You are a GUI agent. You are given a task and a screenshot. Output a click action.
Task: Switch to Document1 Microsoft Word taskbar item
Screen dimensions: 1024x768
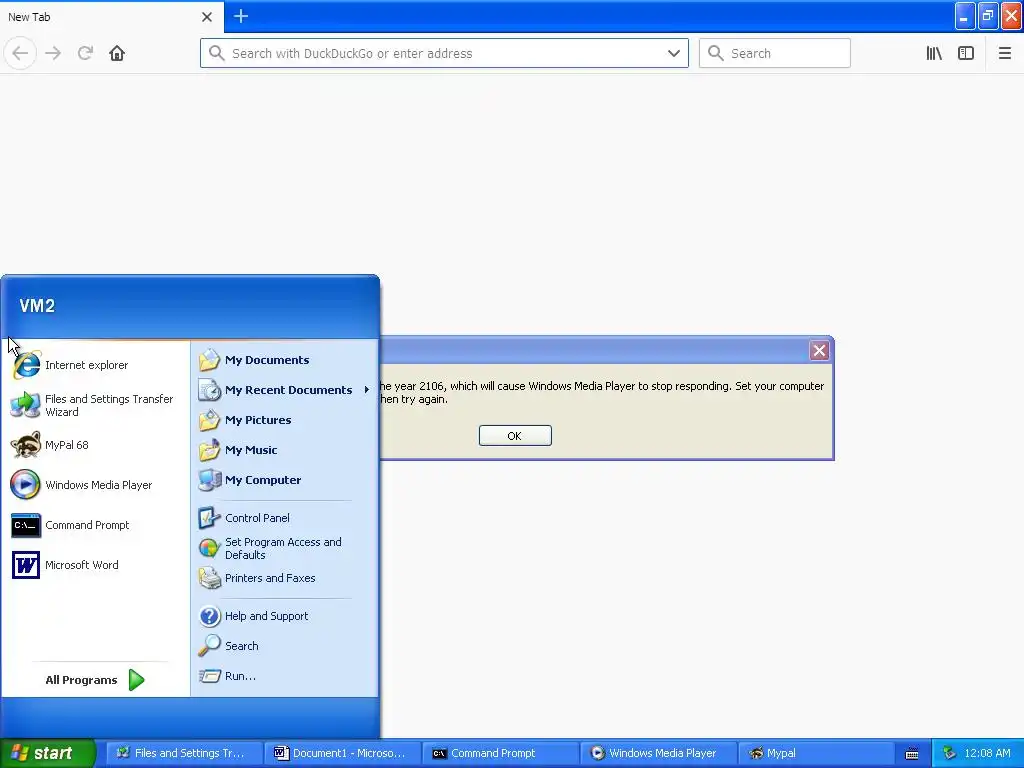tap(342, 753)
